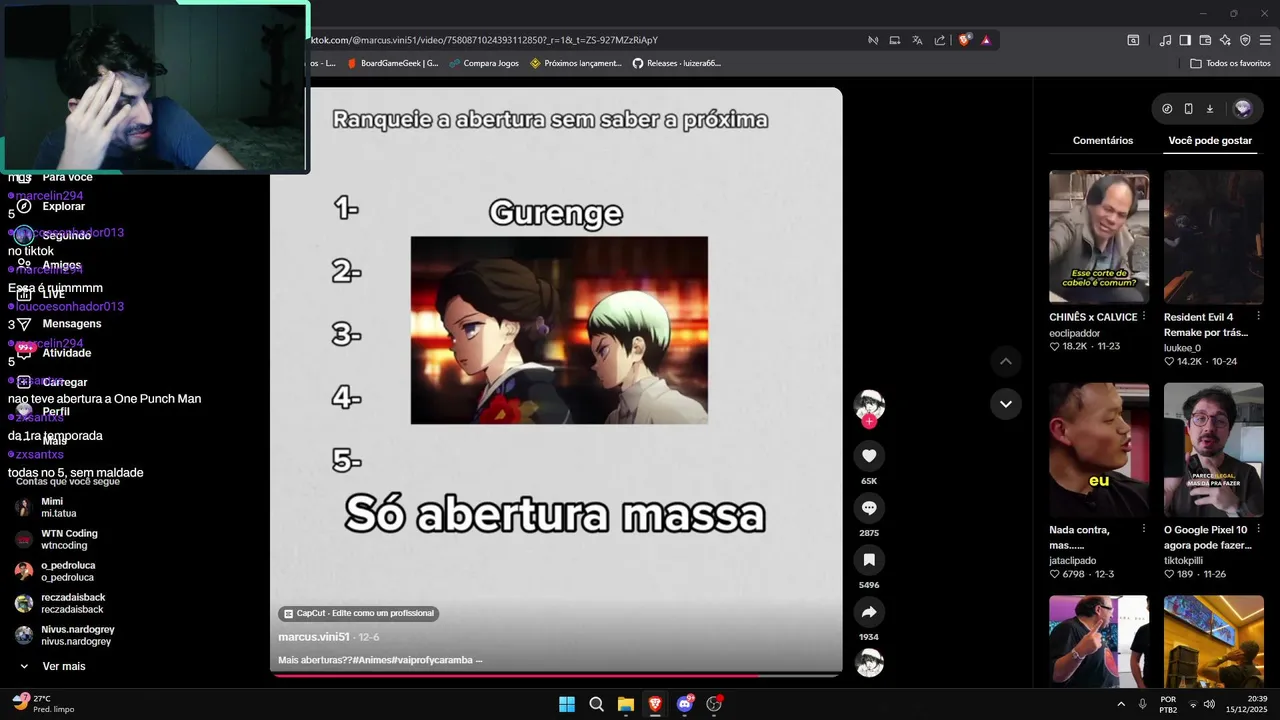Open the Windows Start menu
Image resolution: width=1280 pixels, height=720 pixels.
567,704
